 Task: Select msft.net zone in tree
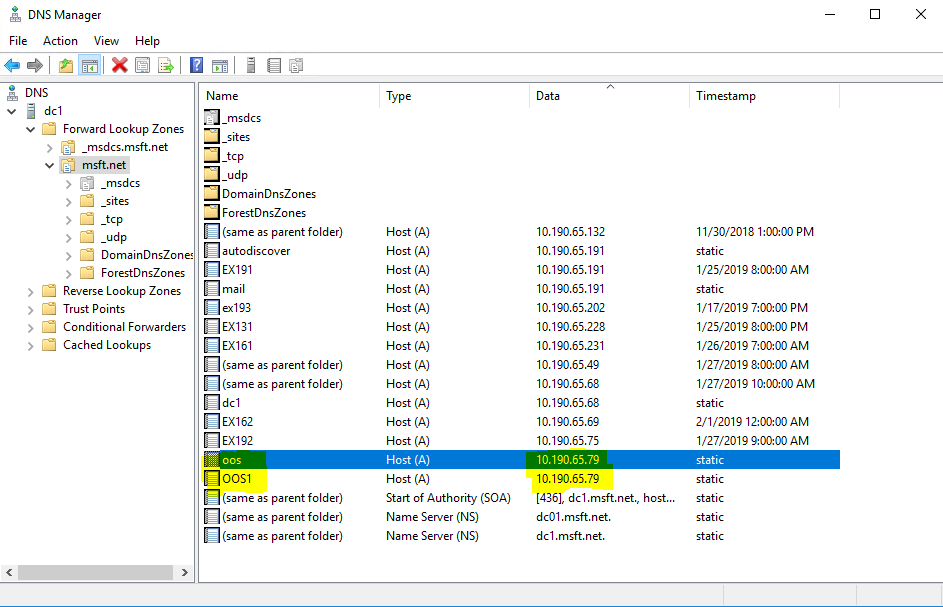[x=104, y=165]
